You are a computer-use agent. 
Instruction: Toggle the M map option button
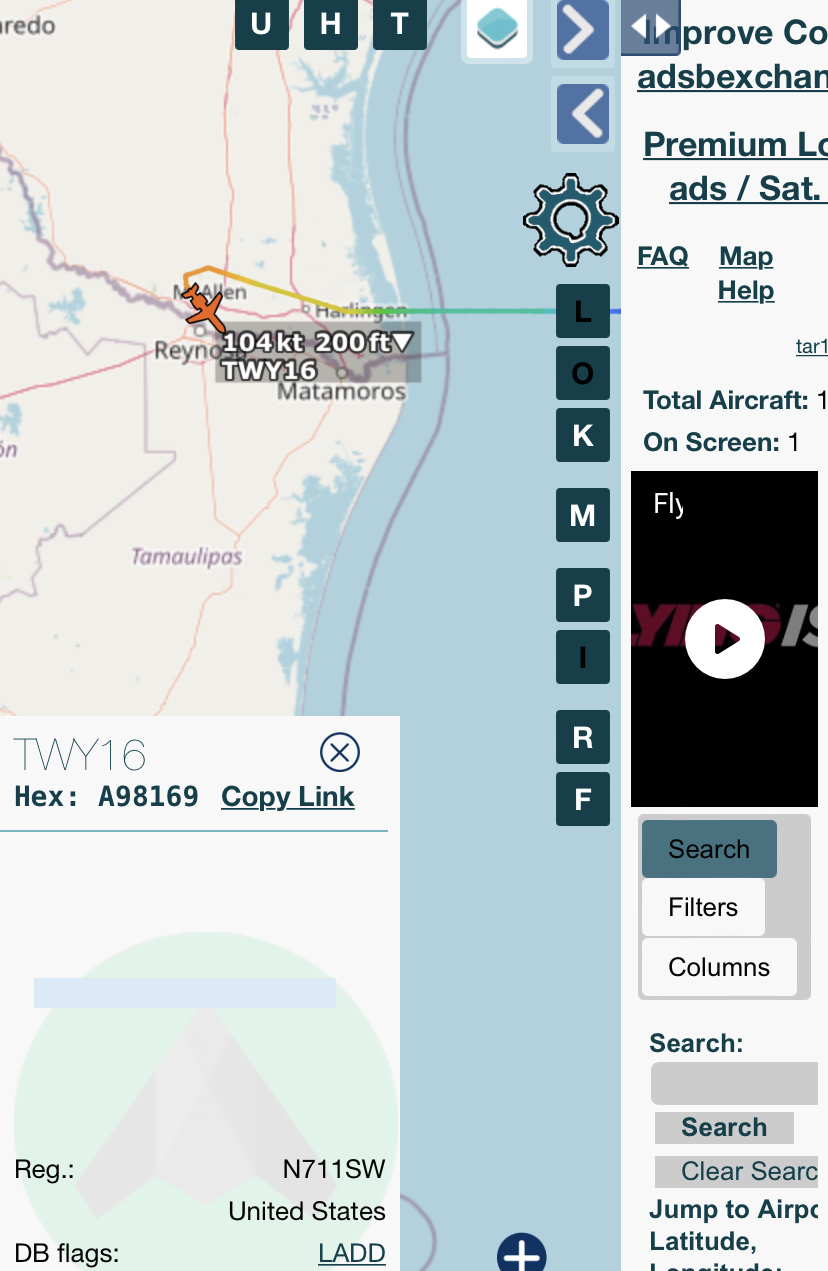point(583,515)
